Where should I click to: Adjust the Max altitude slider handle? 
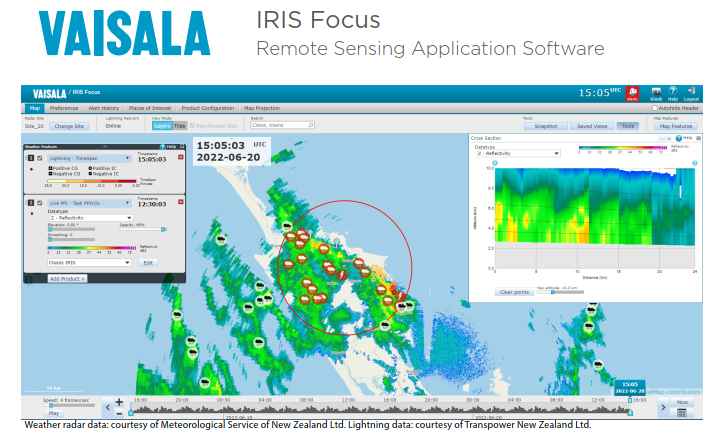tap(552, 292)
